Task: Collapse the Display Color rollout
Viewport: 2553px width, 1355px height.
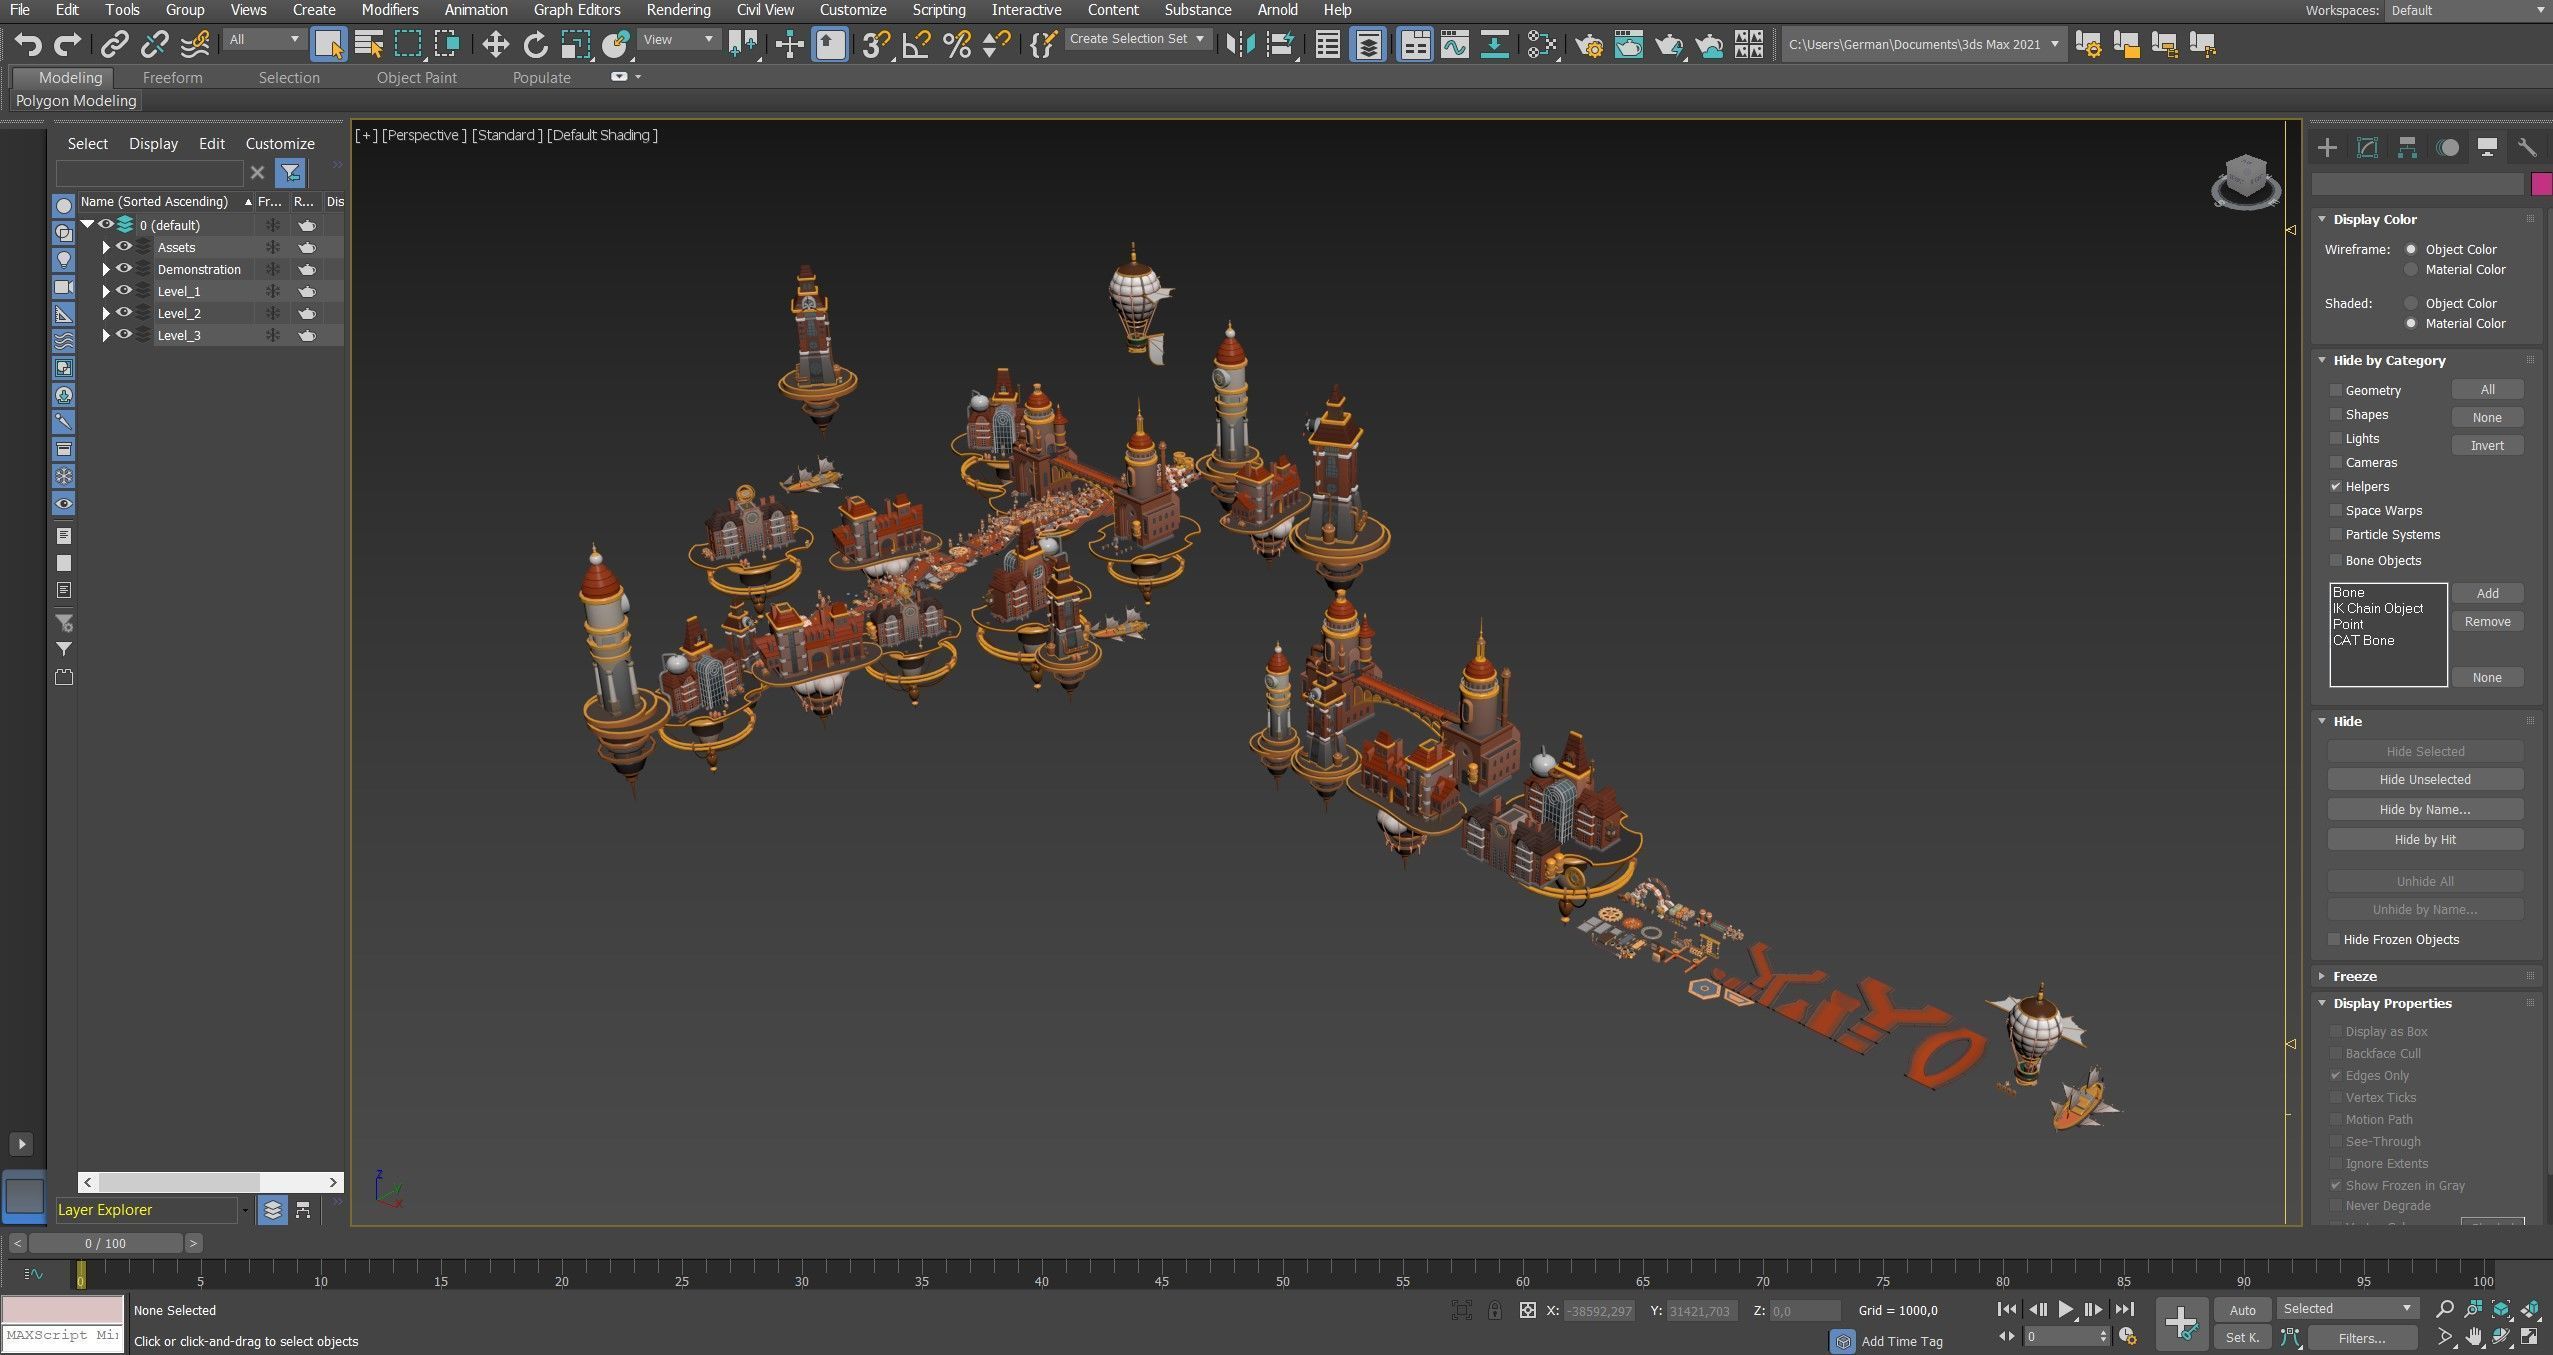Action: click(2322, 219)
